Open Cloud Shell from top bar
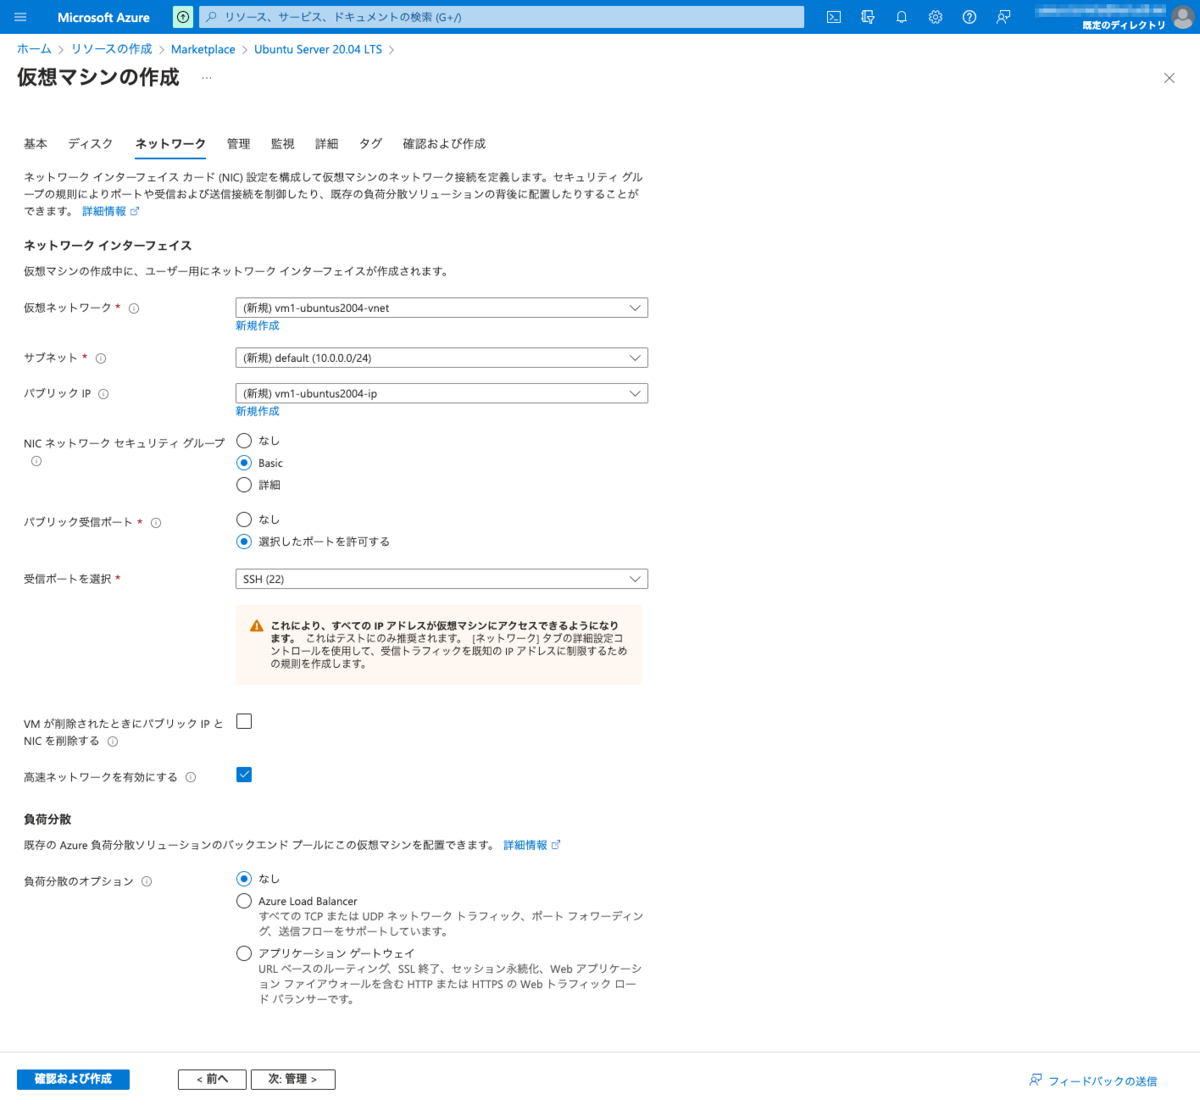 pos(834,17)
